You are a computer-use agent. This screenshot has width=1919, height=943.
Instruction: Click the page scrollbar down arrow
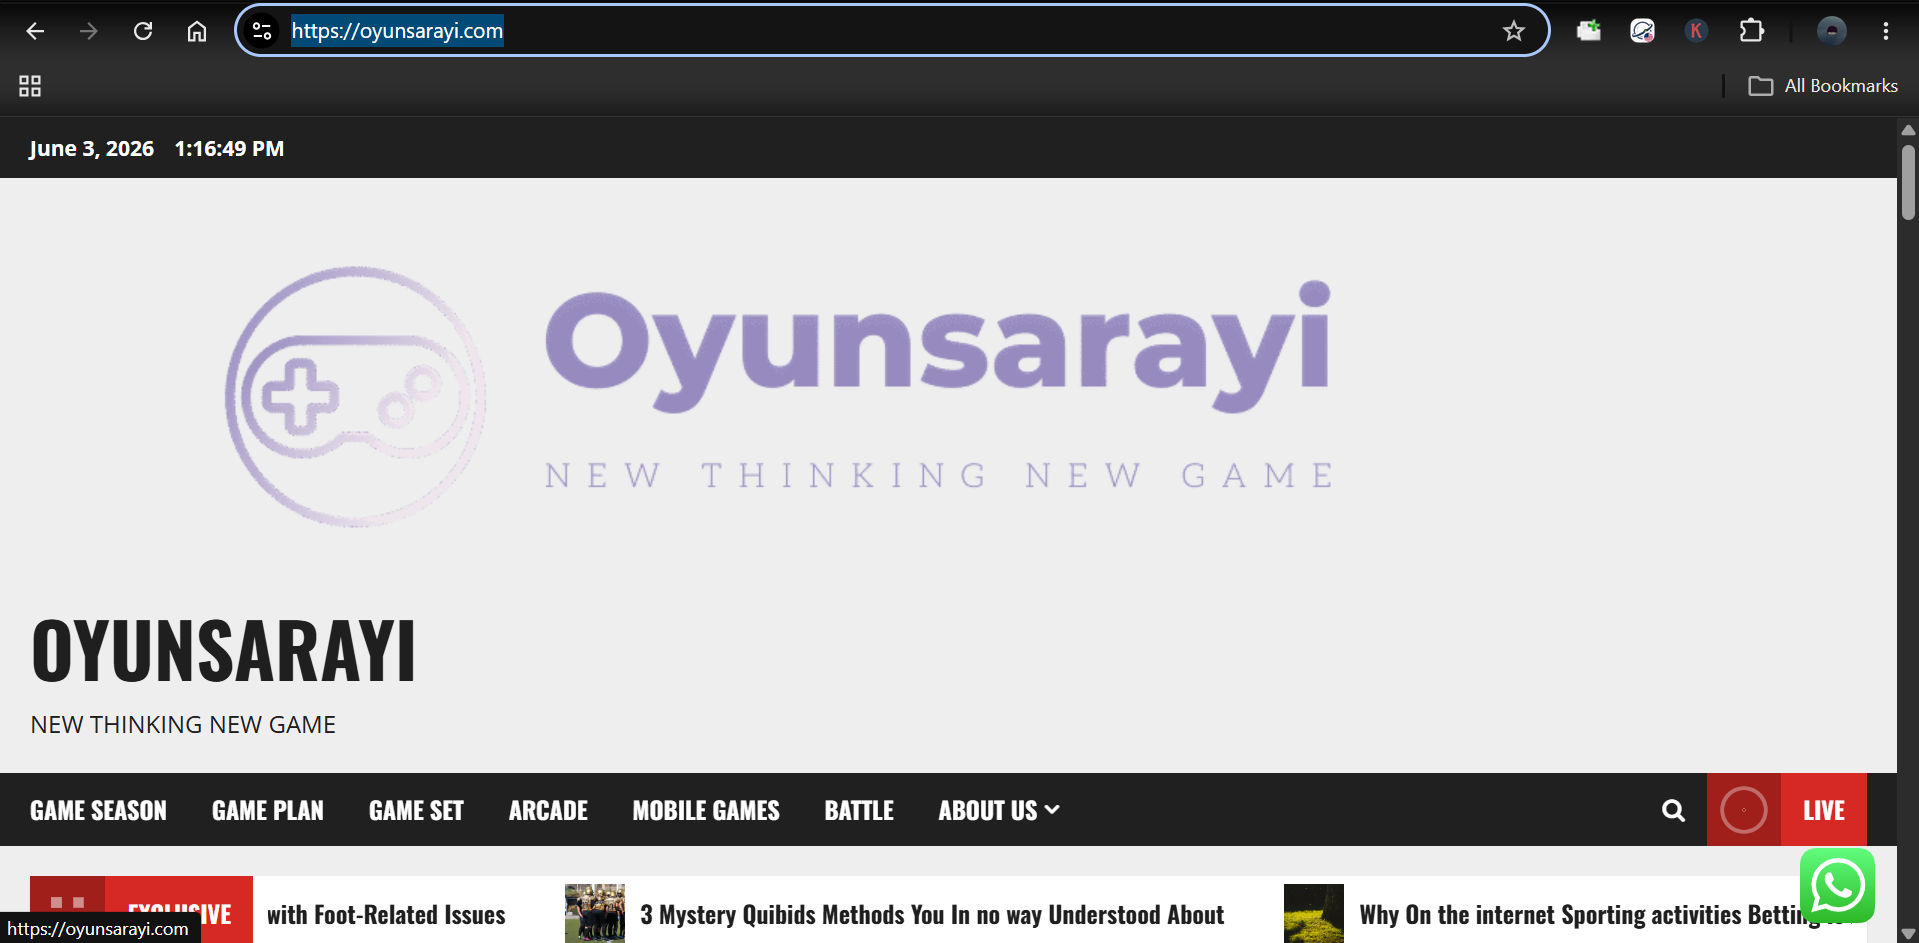click(x=1908, y=934)
